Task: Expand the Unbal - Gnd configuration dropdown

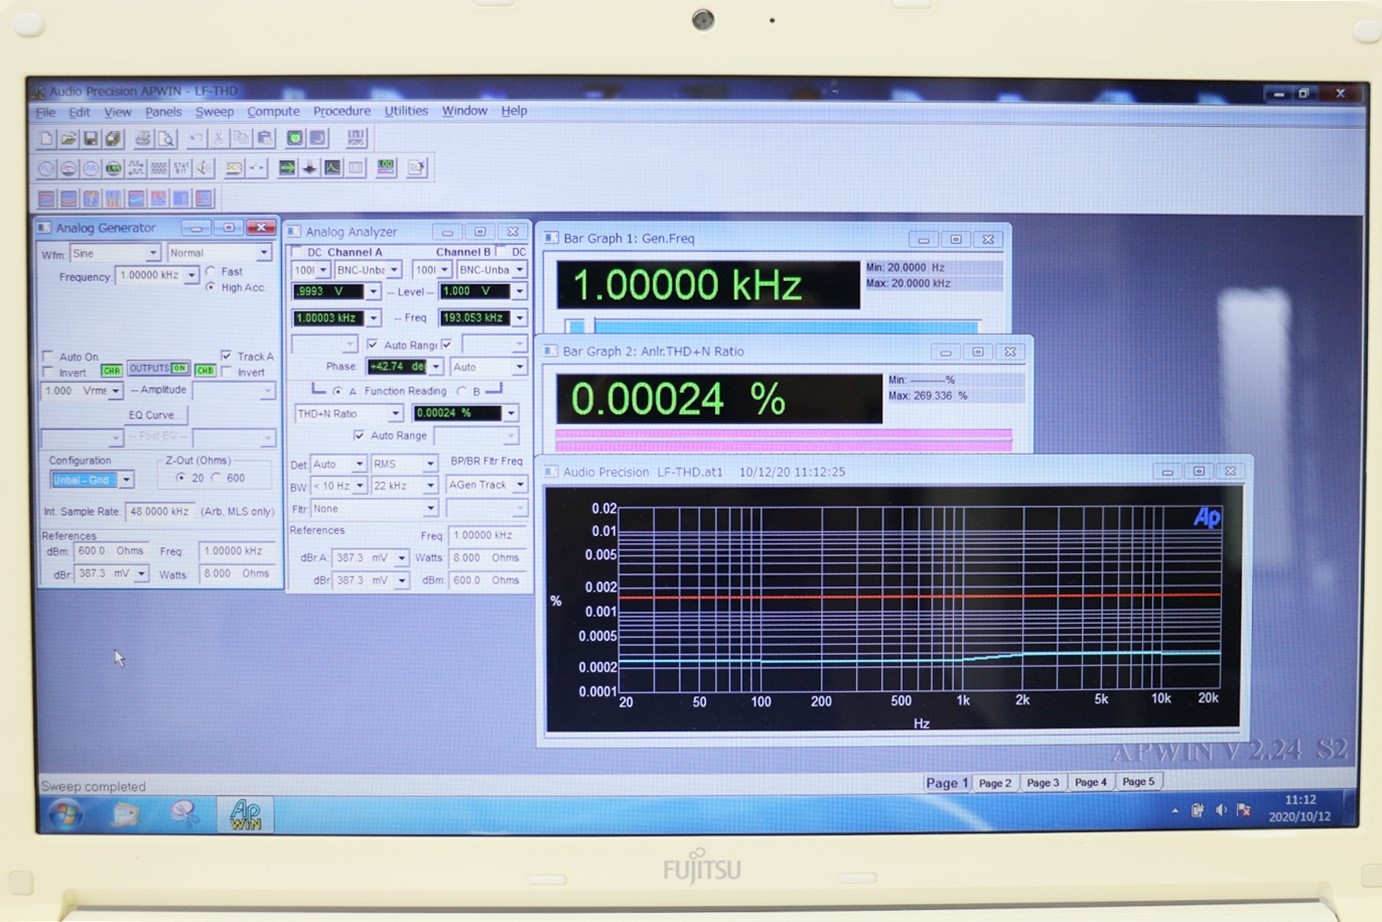Action: tap(126, 480)
